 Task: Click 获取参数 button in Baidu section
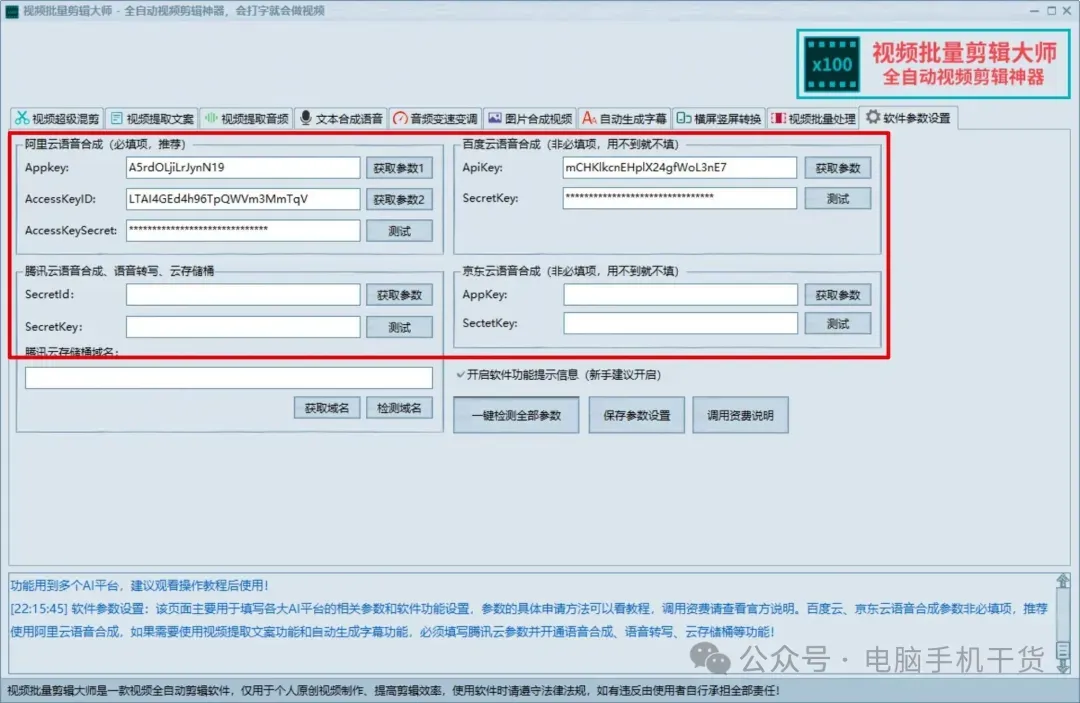838,168
